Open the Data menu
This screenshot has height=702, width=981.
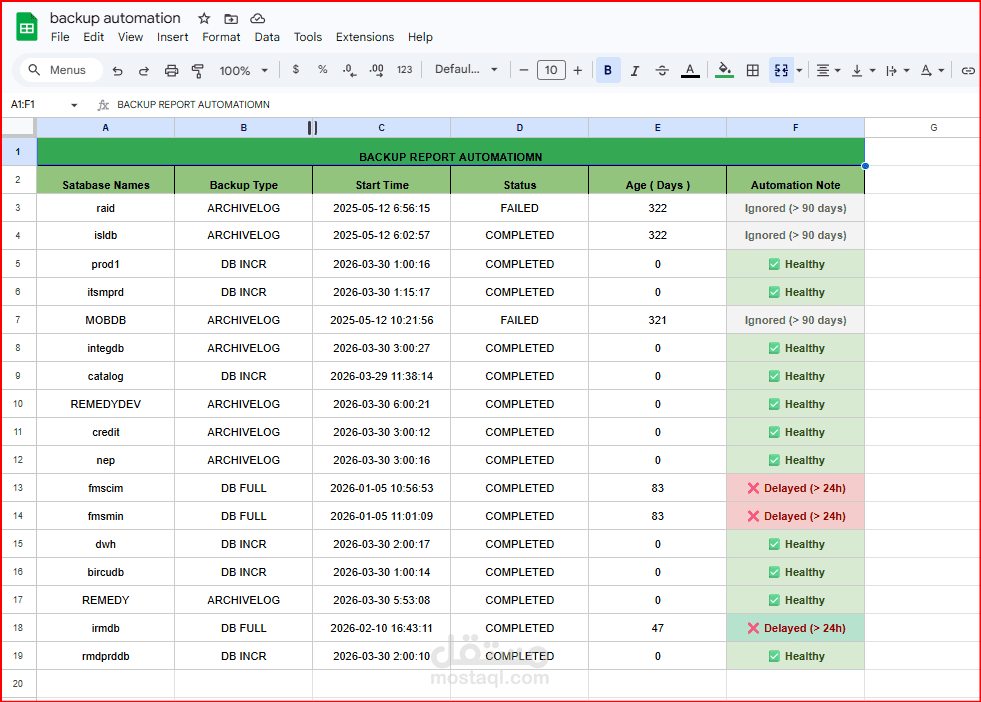(266, 37)
